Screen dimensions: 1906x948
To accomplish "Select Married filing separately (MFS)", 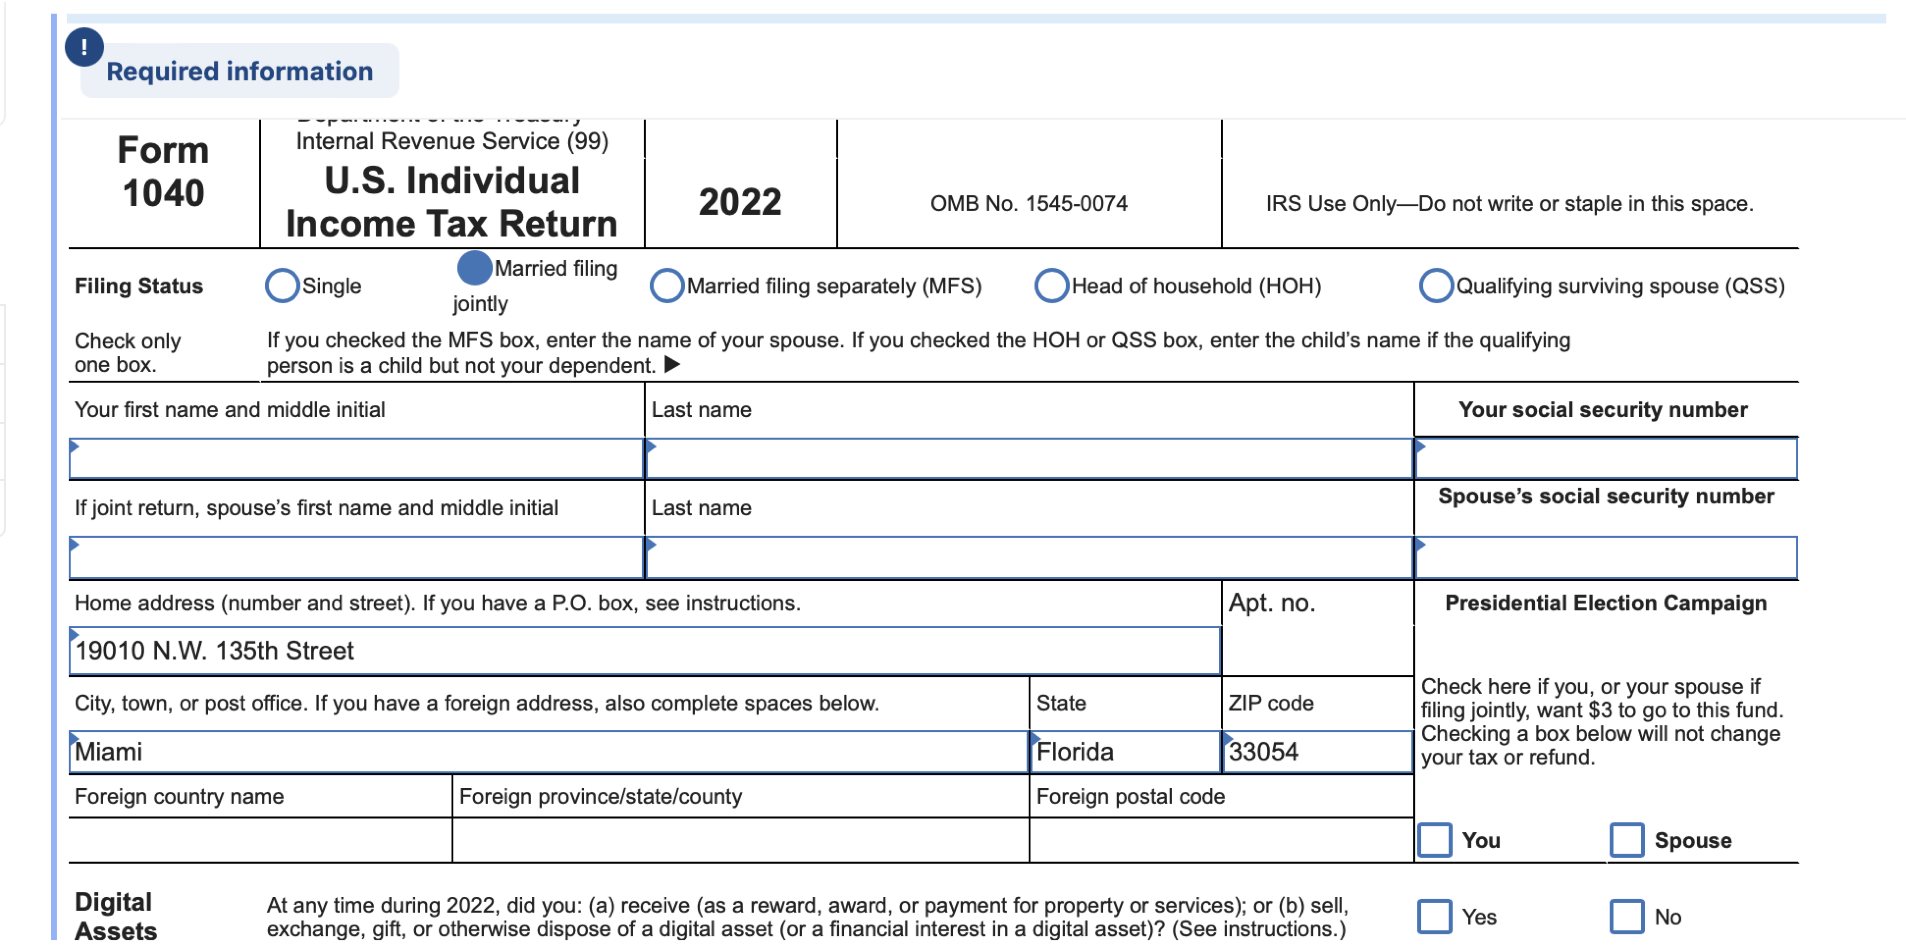I will pyautogui.click(x=666, y=286).
